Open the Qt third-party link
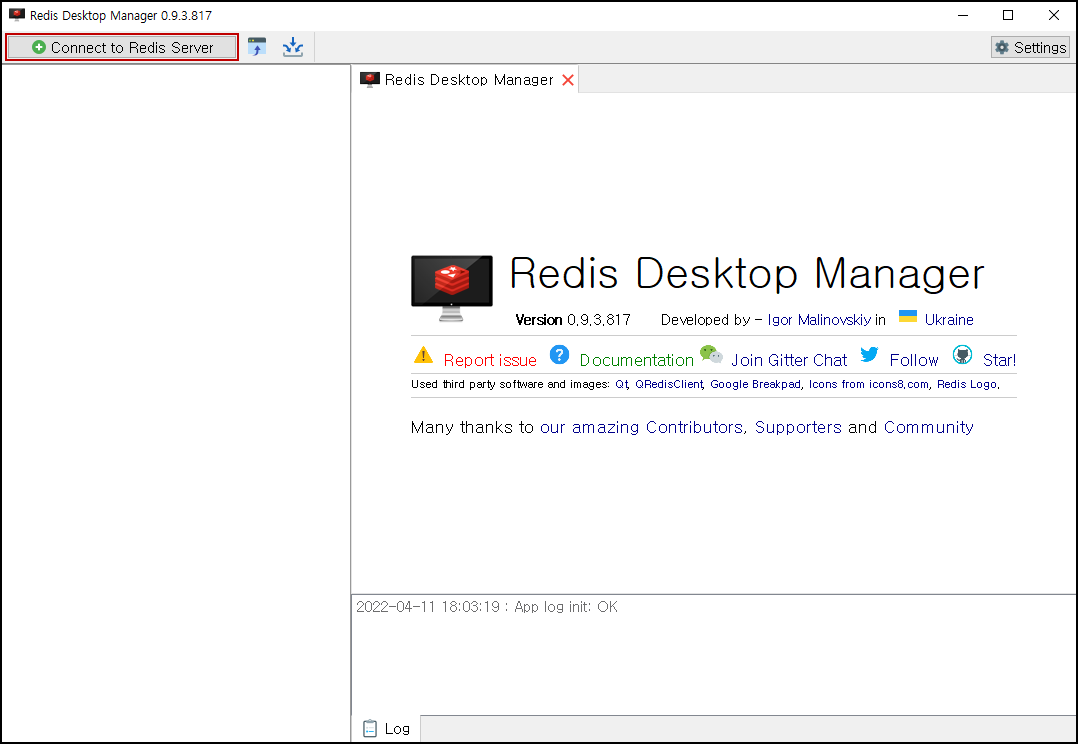 pyautogui.click(x=622, y=384)
